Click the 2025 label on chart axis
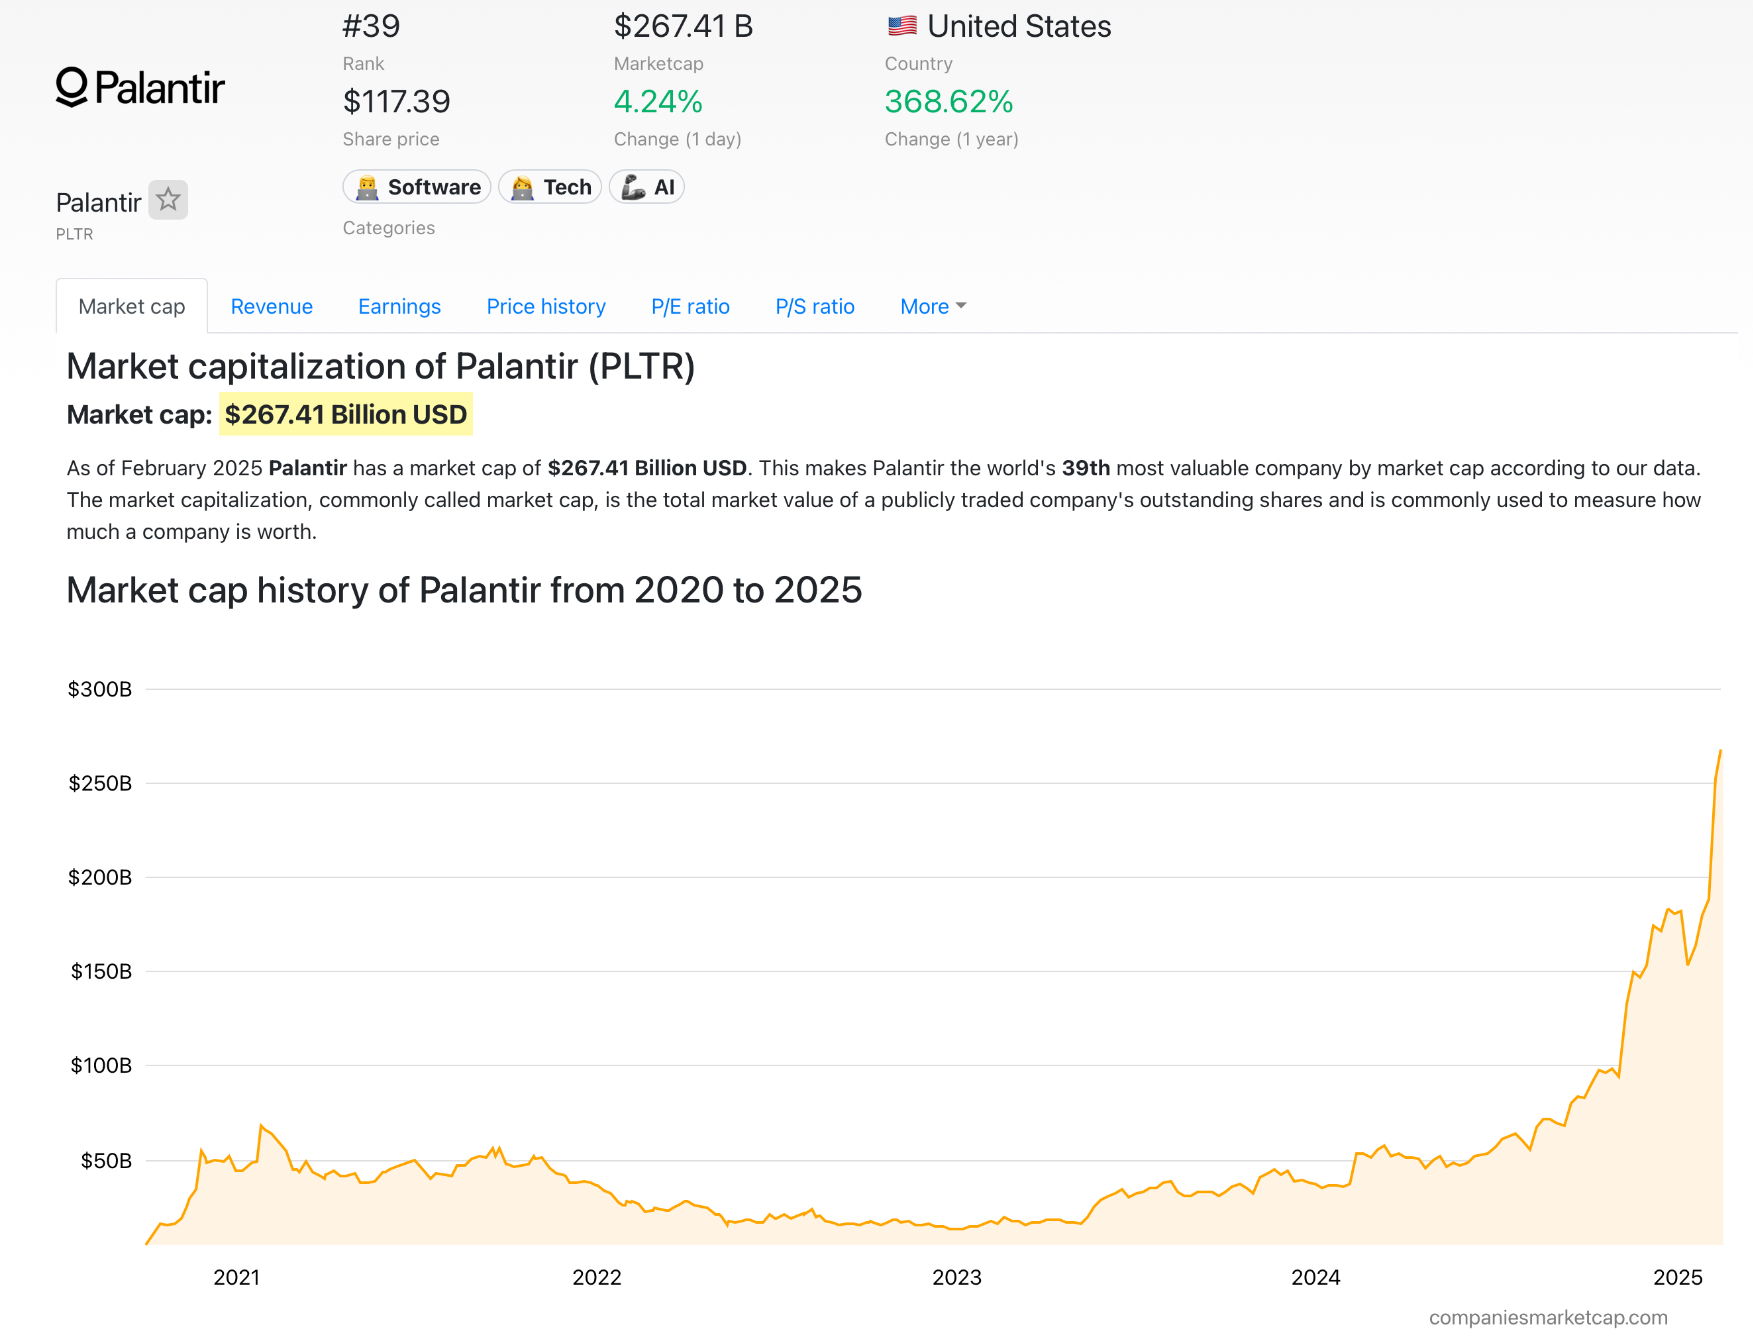Image resolution: width=1753 pixels, height=1344 pixels. pos(1678,1277)
